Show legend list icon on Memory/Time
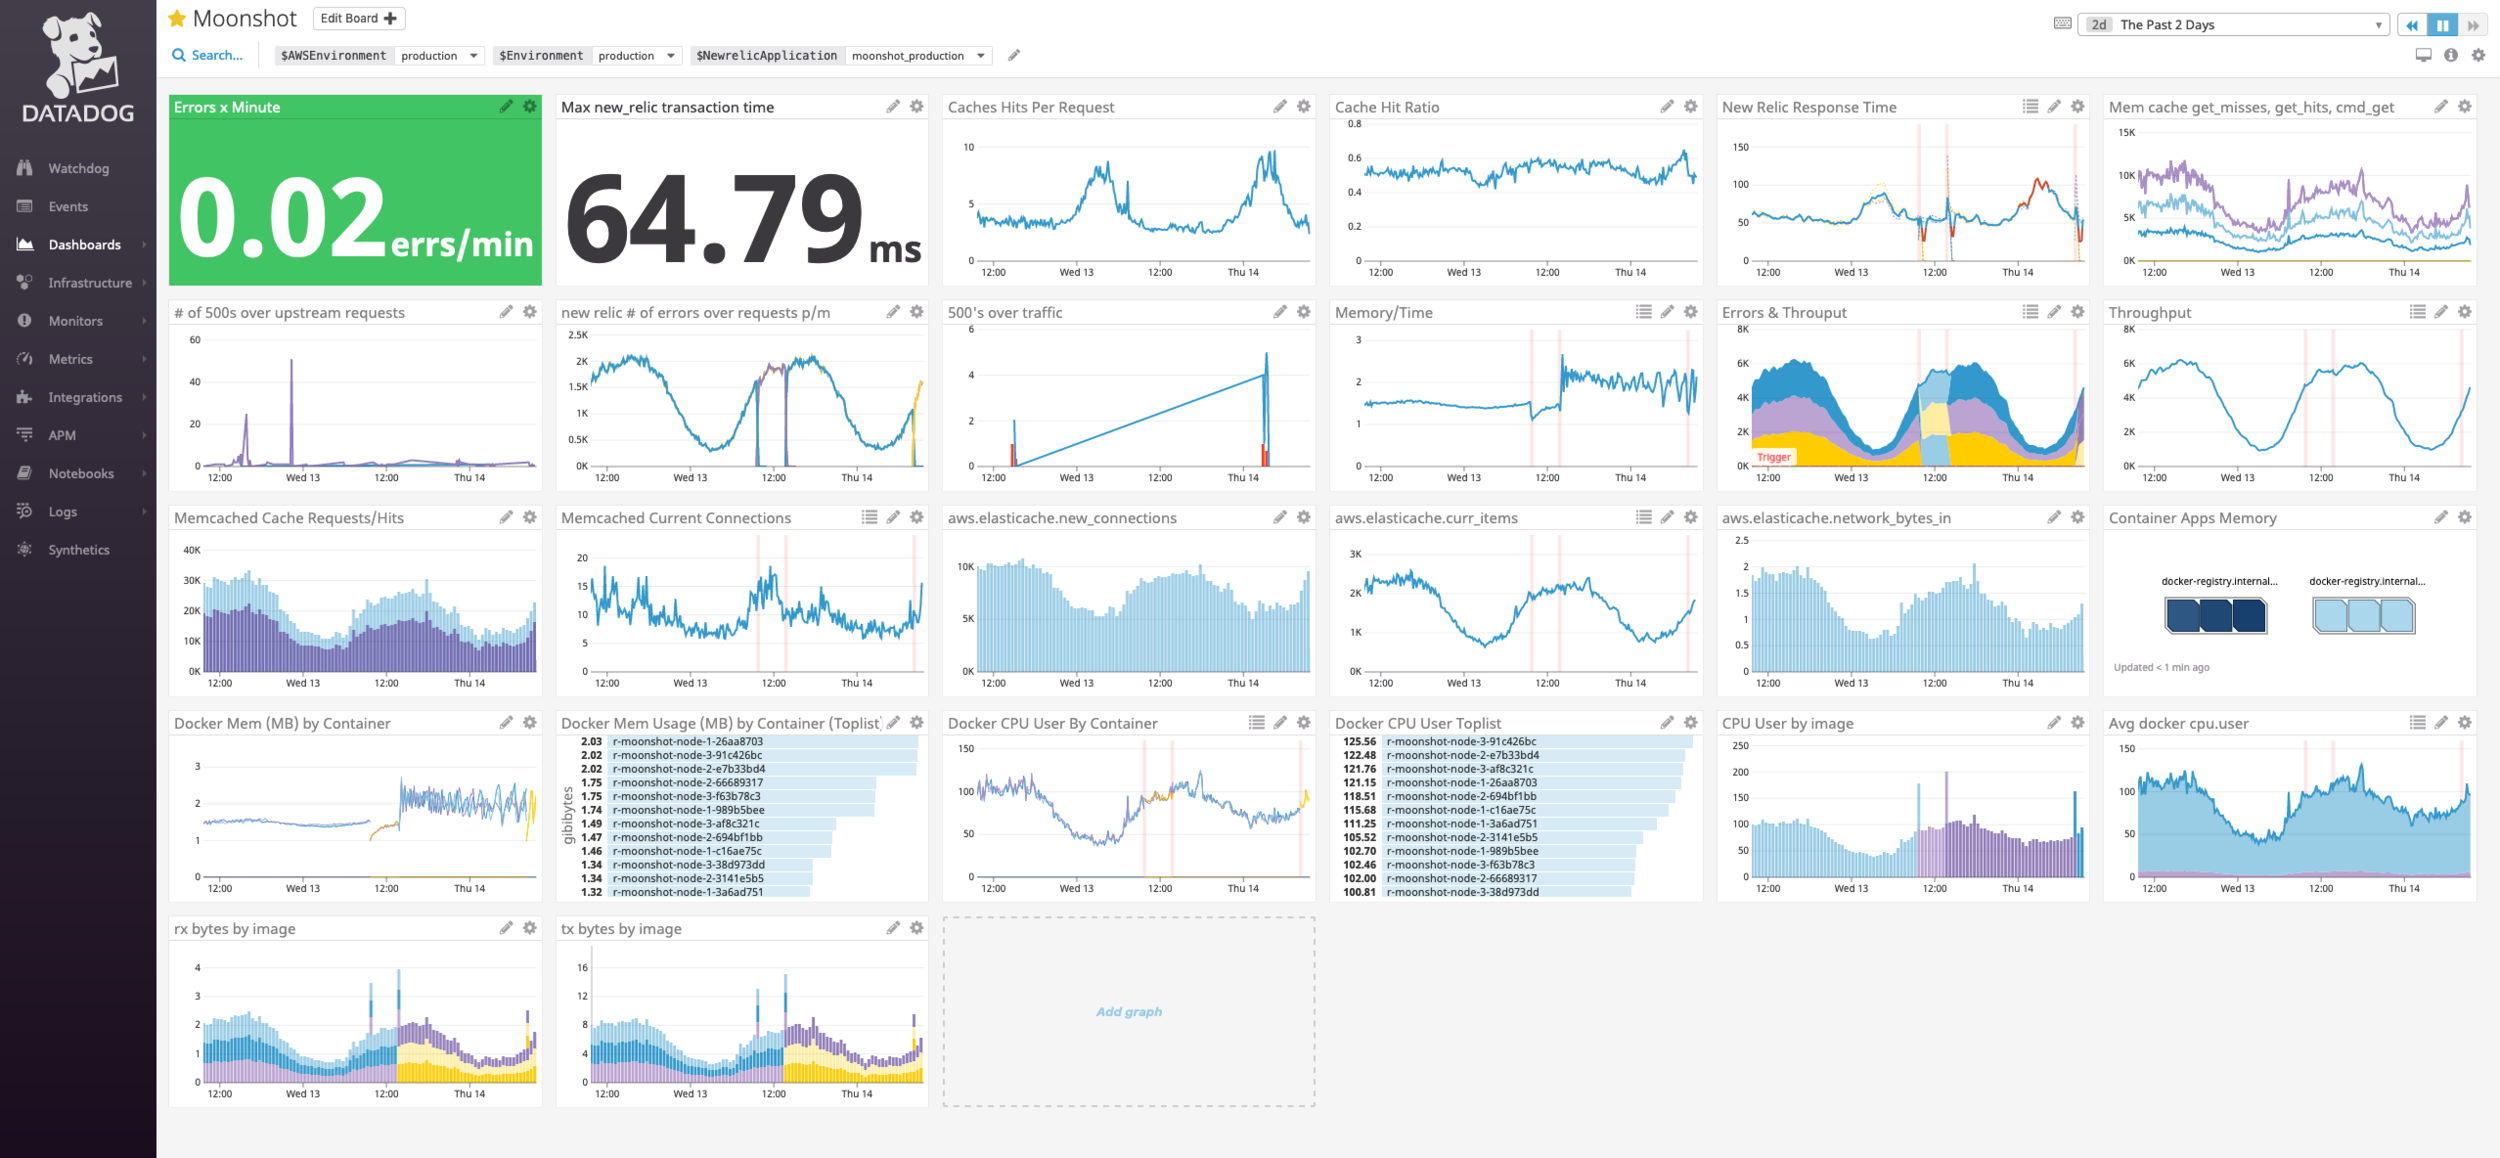Image resolution: width=2500 pixels, height=1158 pixels. coord(1643,312)
